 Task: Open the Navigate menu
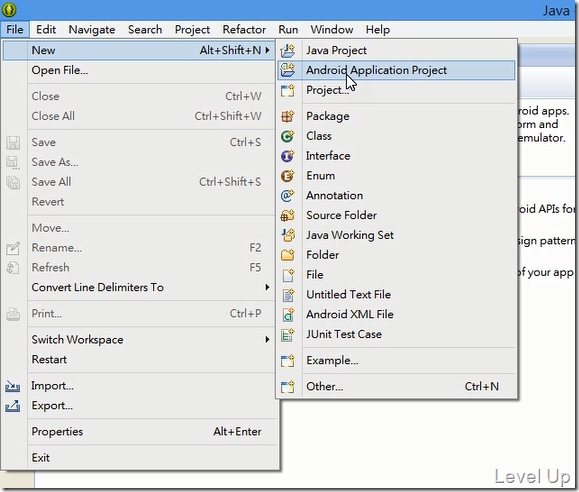coord(92,30)
